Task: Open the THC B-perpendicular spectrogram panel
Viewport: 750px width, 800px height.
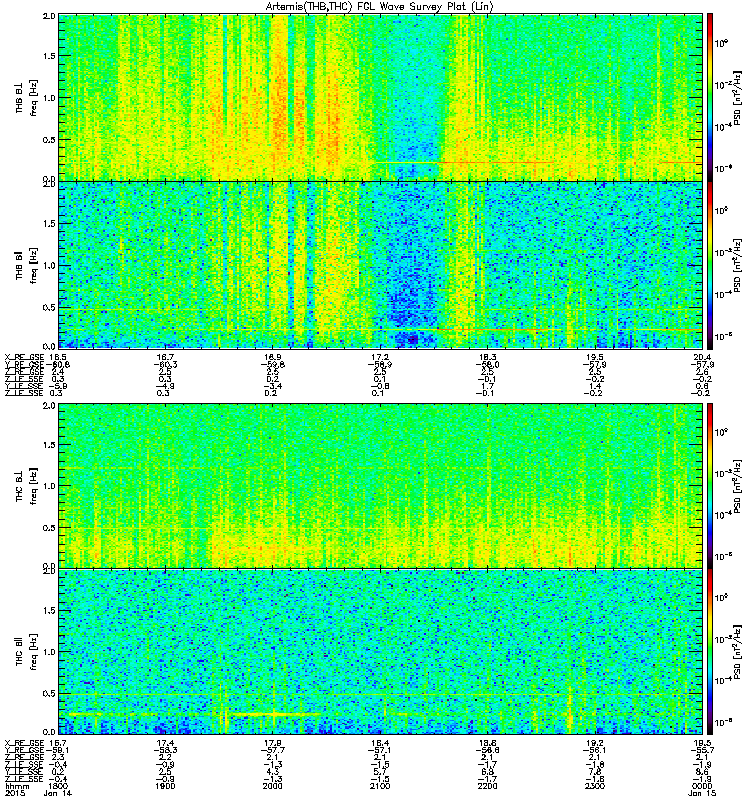Action: (x=381, y=485)
